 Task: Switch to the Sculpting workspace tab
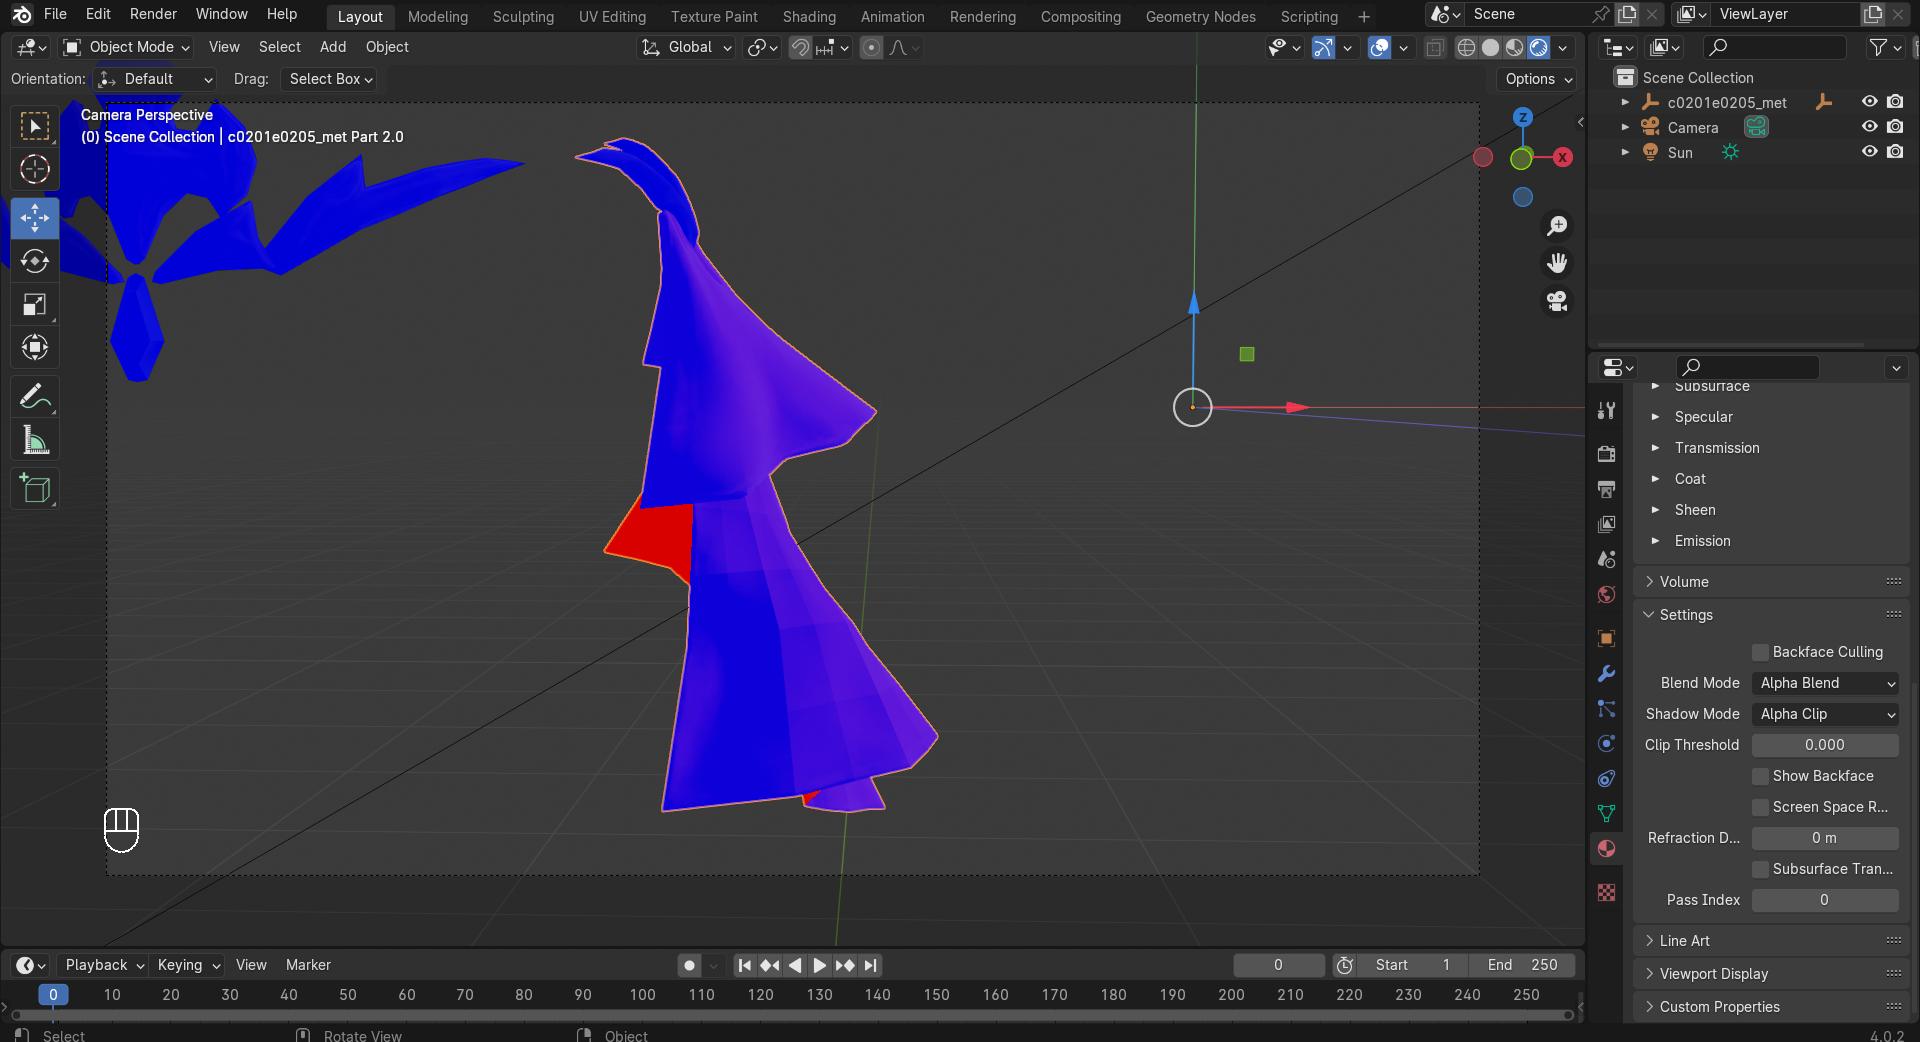point(523,17)
